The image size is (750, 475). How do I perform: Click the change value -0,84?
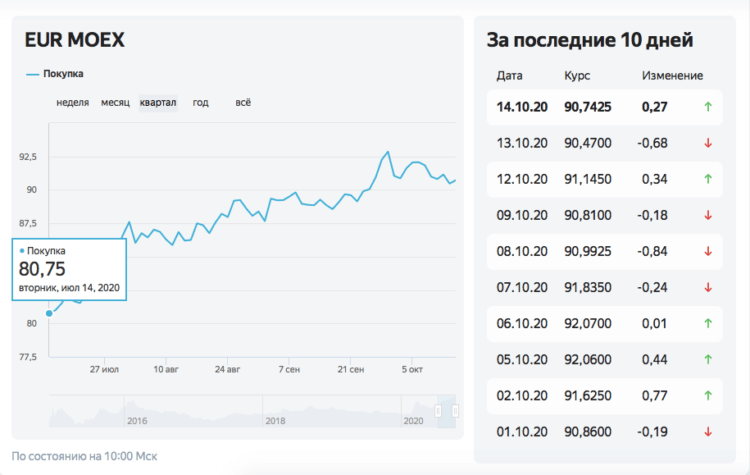tap(652, 251)
